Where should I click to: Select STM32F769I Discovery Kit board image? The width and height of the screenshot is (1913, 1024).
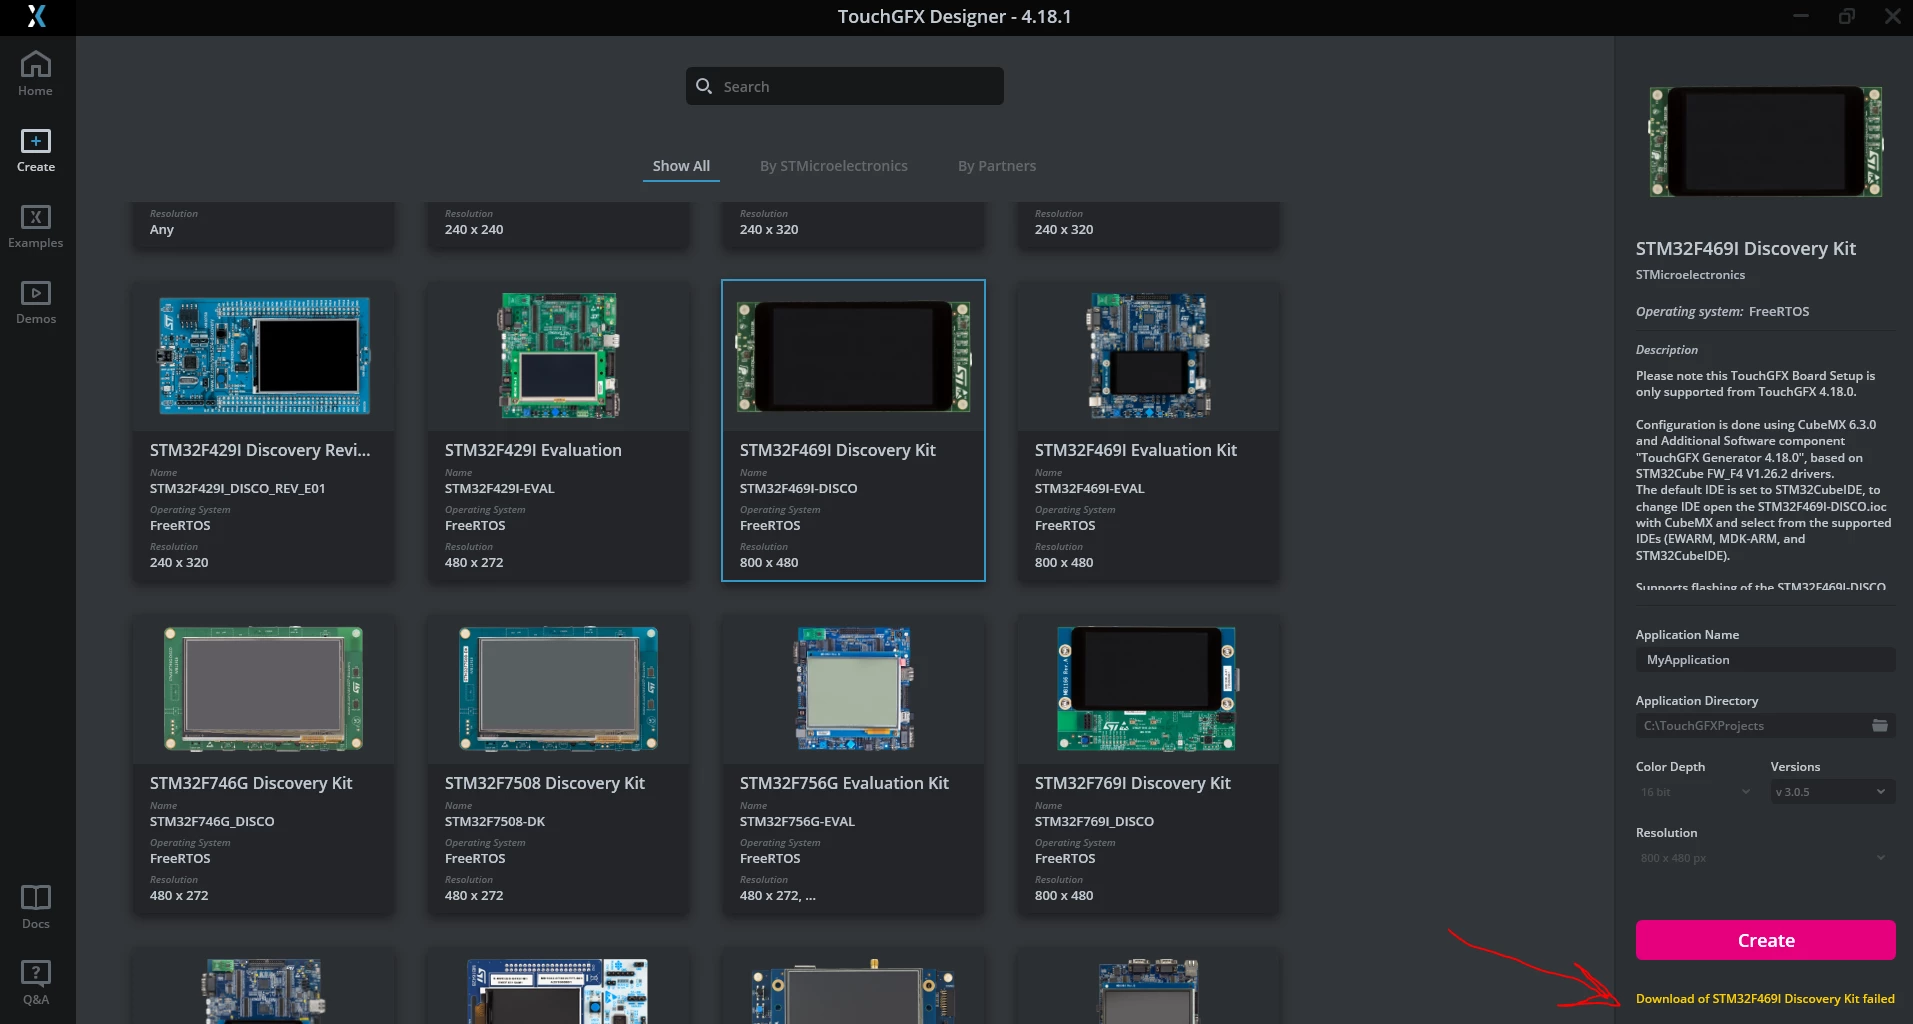click(1147, 689)
